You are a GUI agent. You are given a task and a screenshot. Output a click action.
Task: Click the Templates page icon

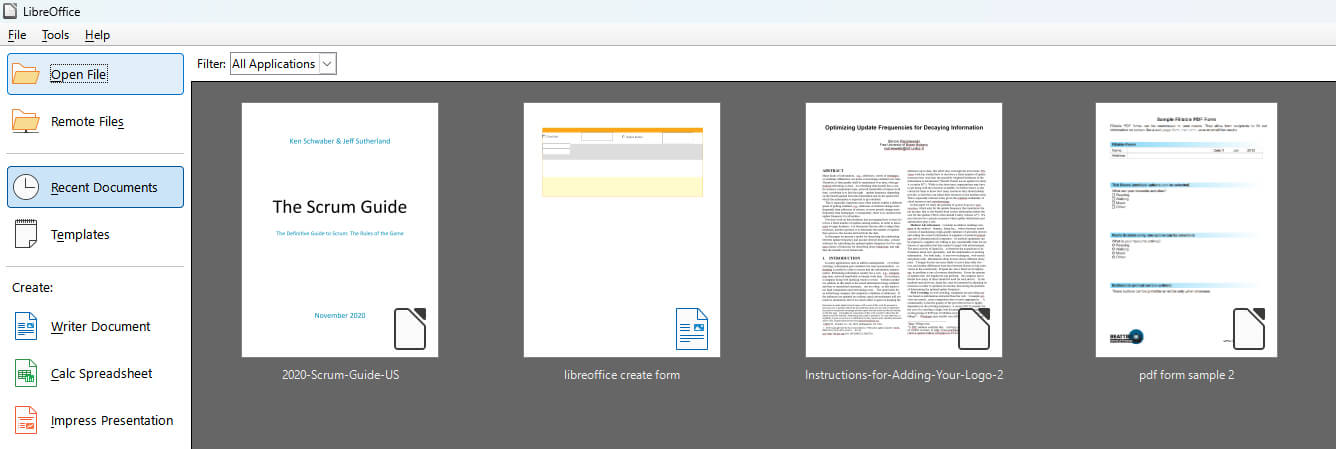coord(27,234)
